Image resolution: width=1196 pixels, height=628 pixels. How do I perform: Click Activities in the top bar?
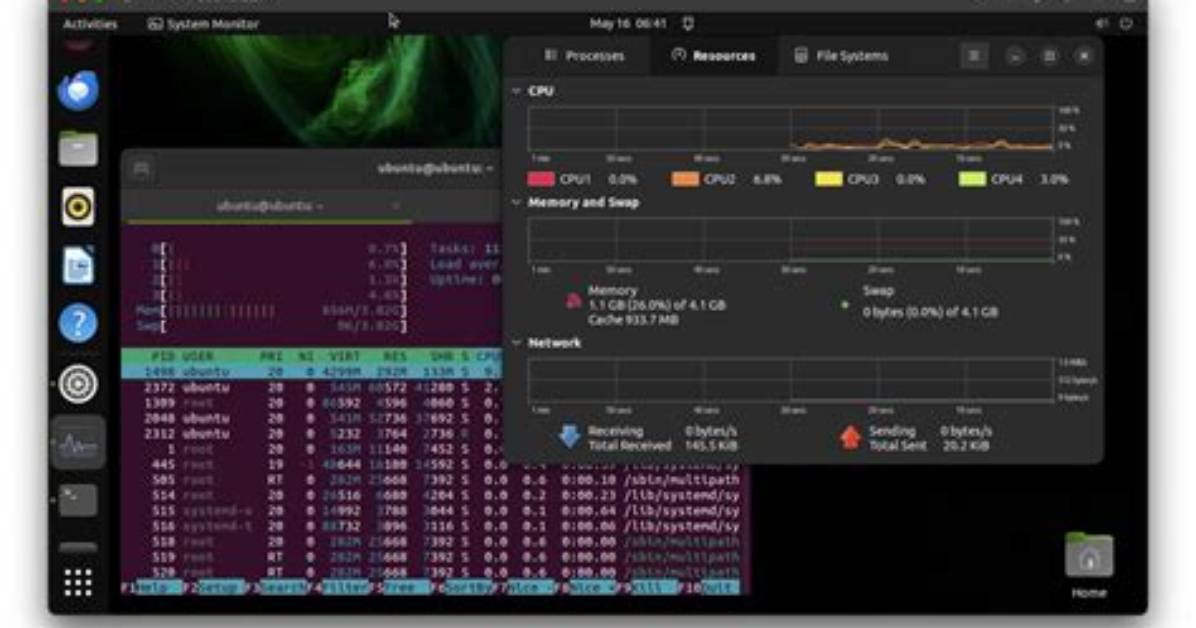tap(90, 24)
